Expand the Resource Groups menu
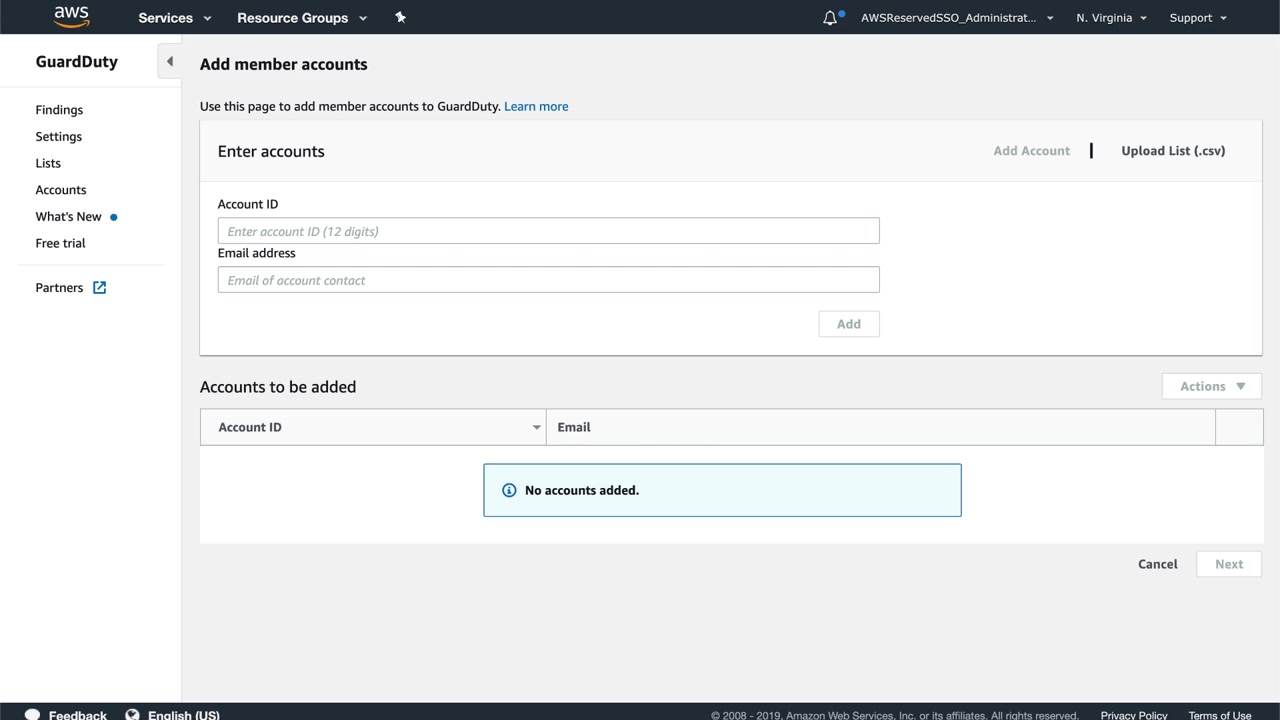This screenshot has height=720, width=1280. pos(302,18)
